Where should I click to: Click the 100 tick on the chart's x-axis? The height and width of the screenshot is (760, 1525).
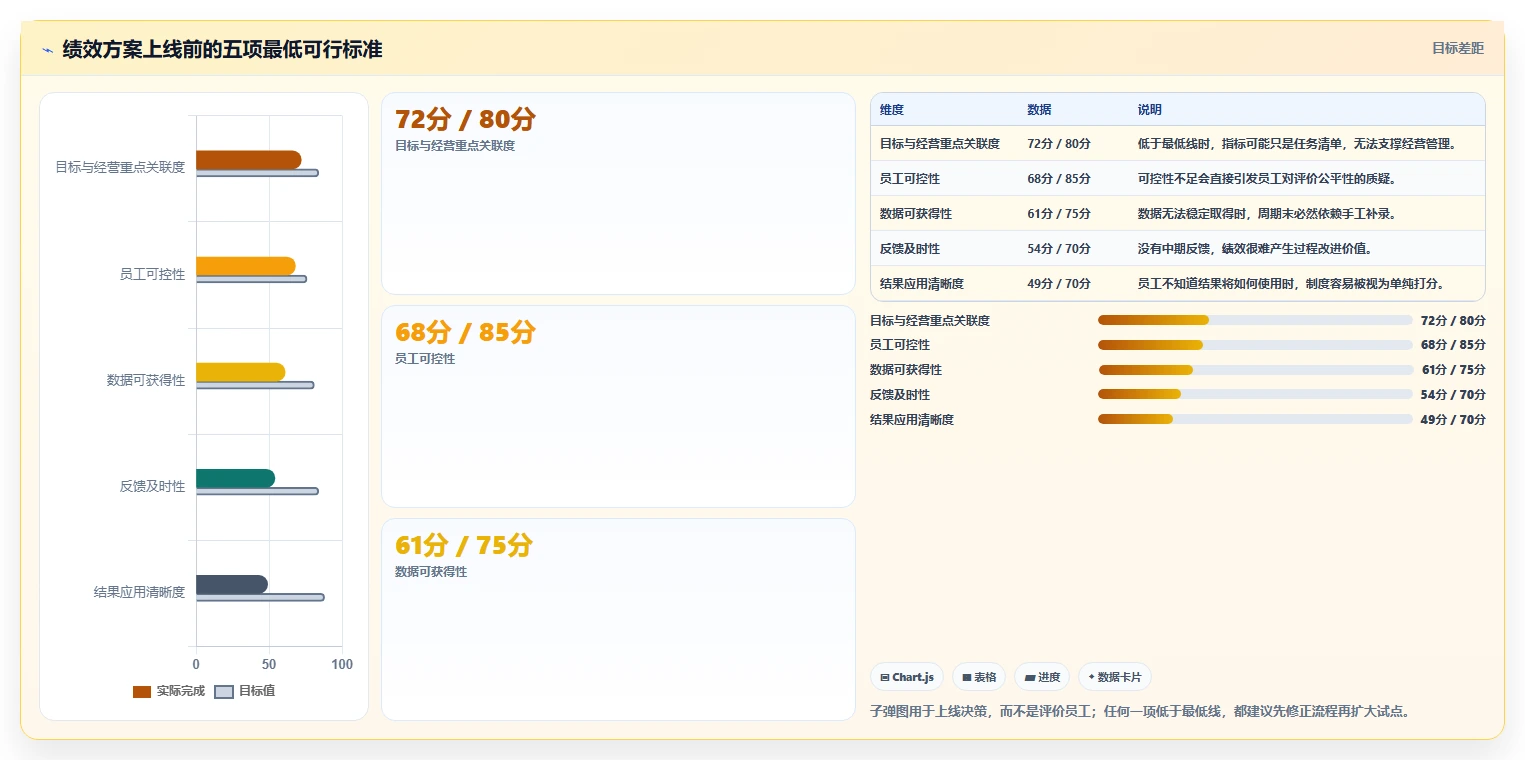(342, 665)
